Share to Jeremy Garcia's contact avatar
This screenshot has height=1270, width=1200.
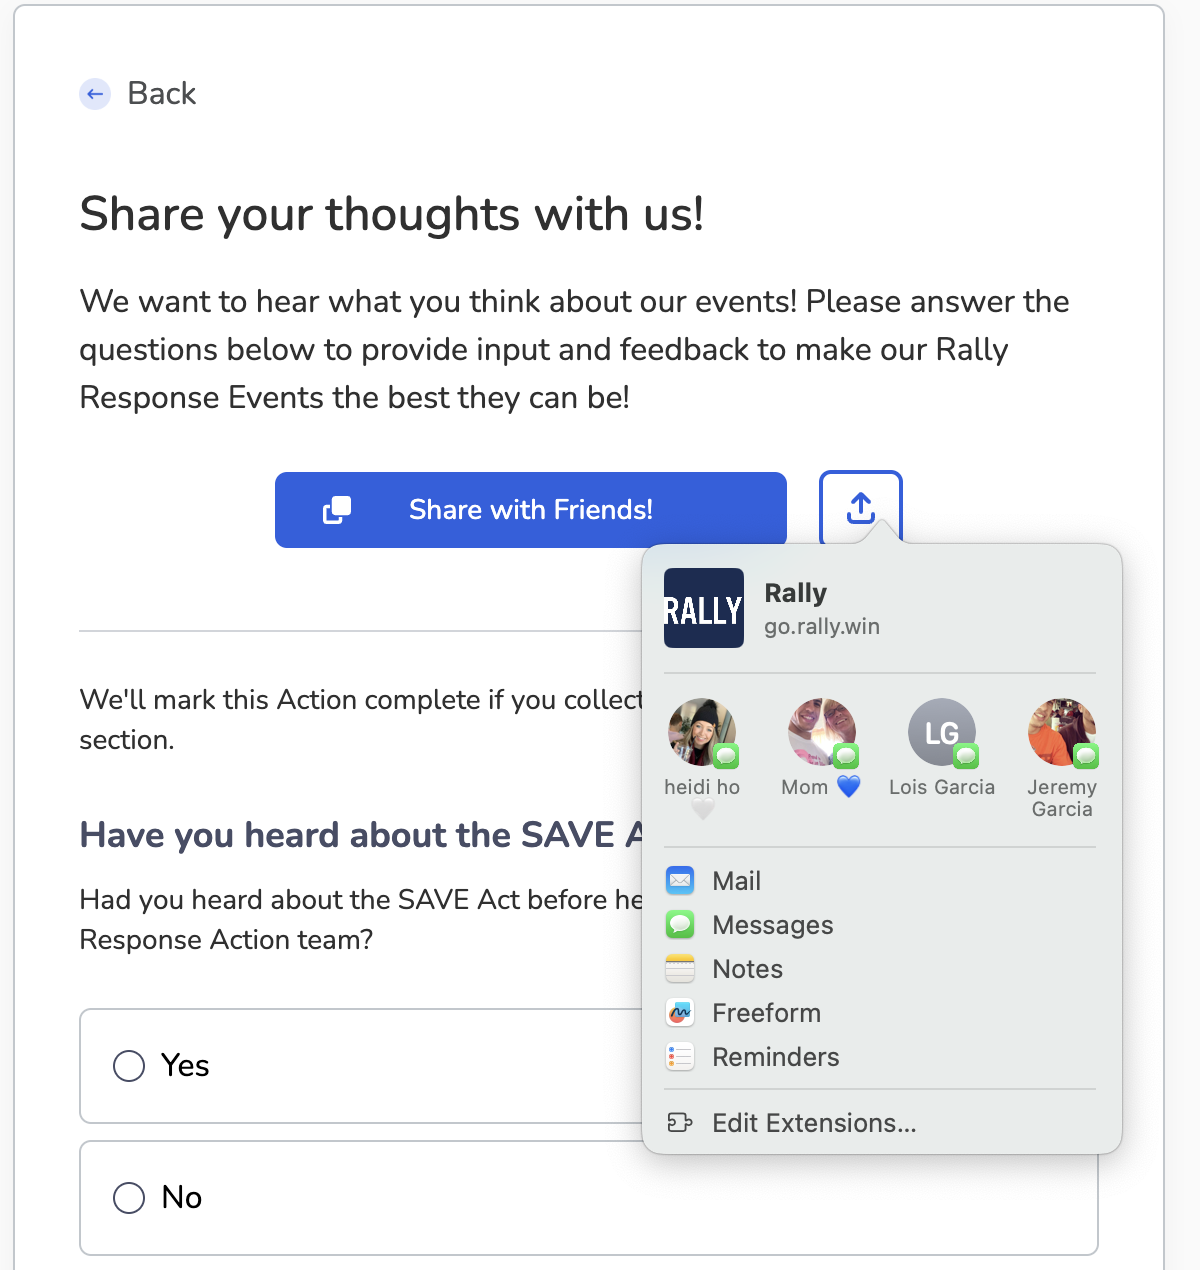pos(1062,733)
